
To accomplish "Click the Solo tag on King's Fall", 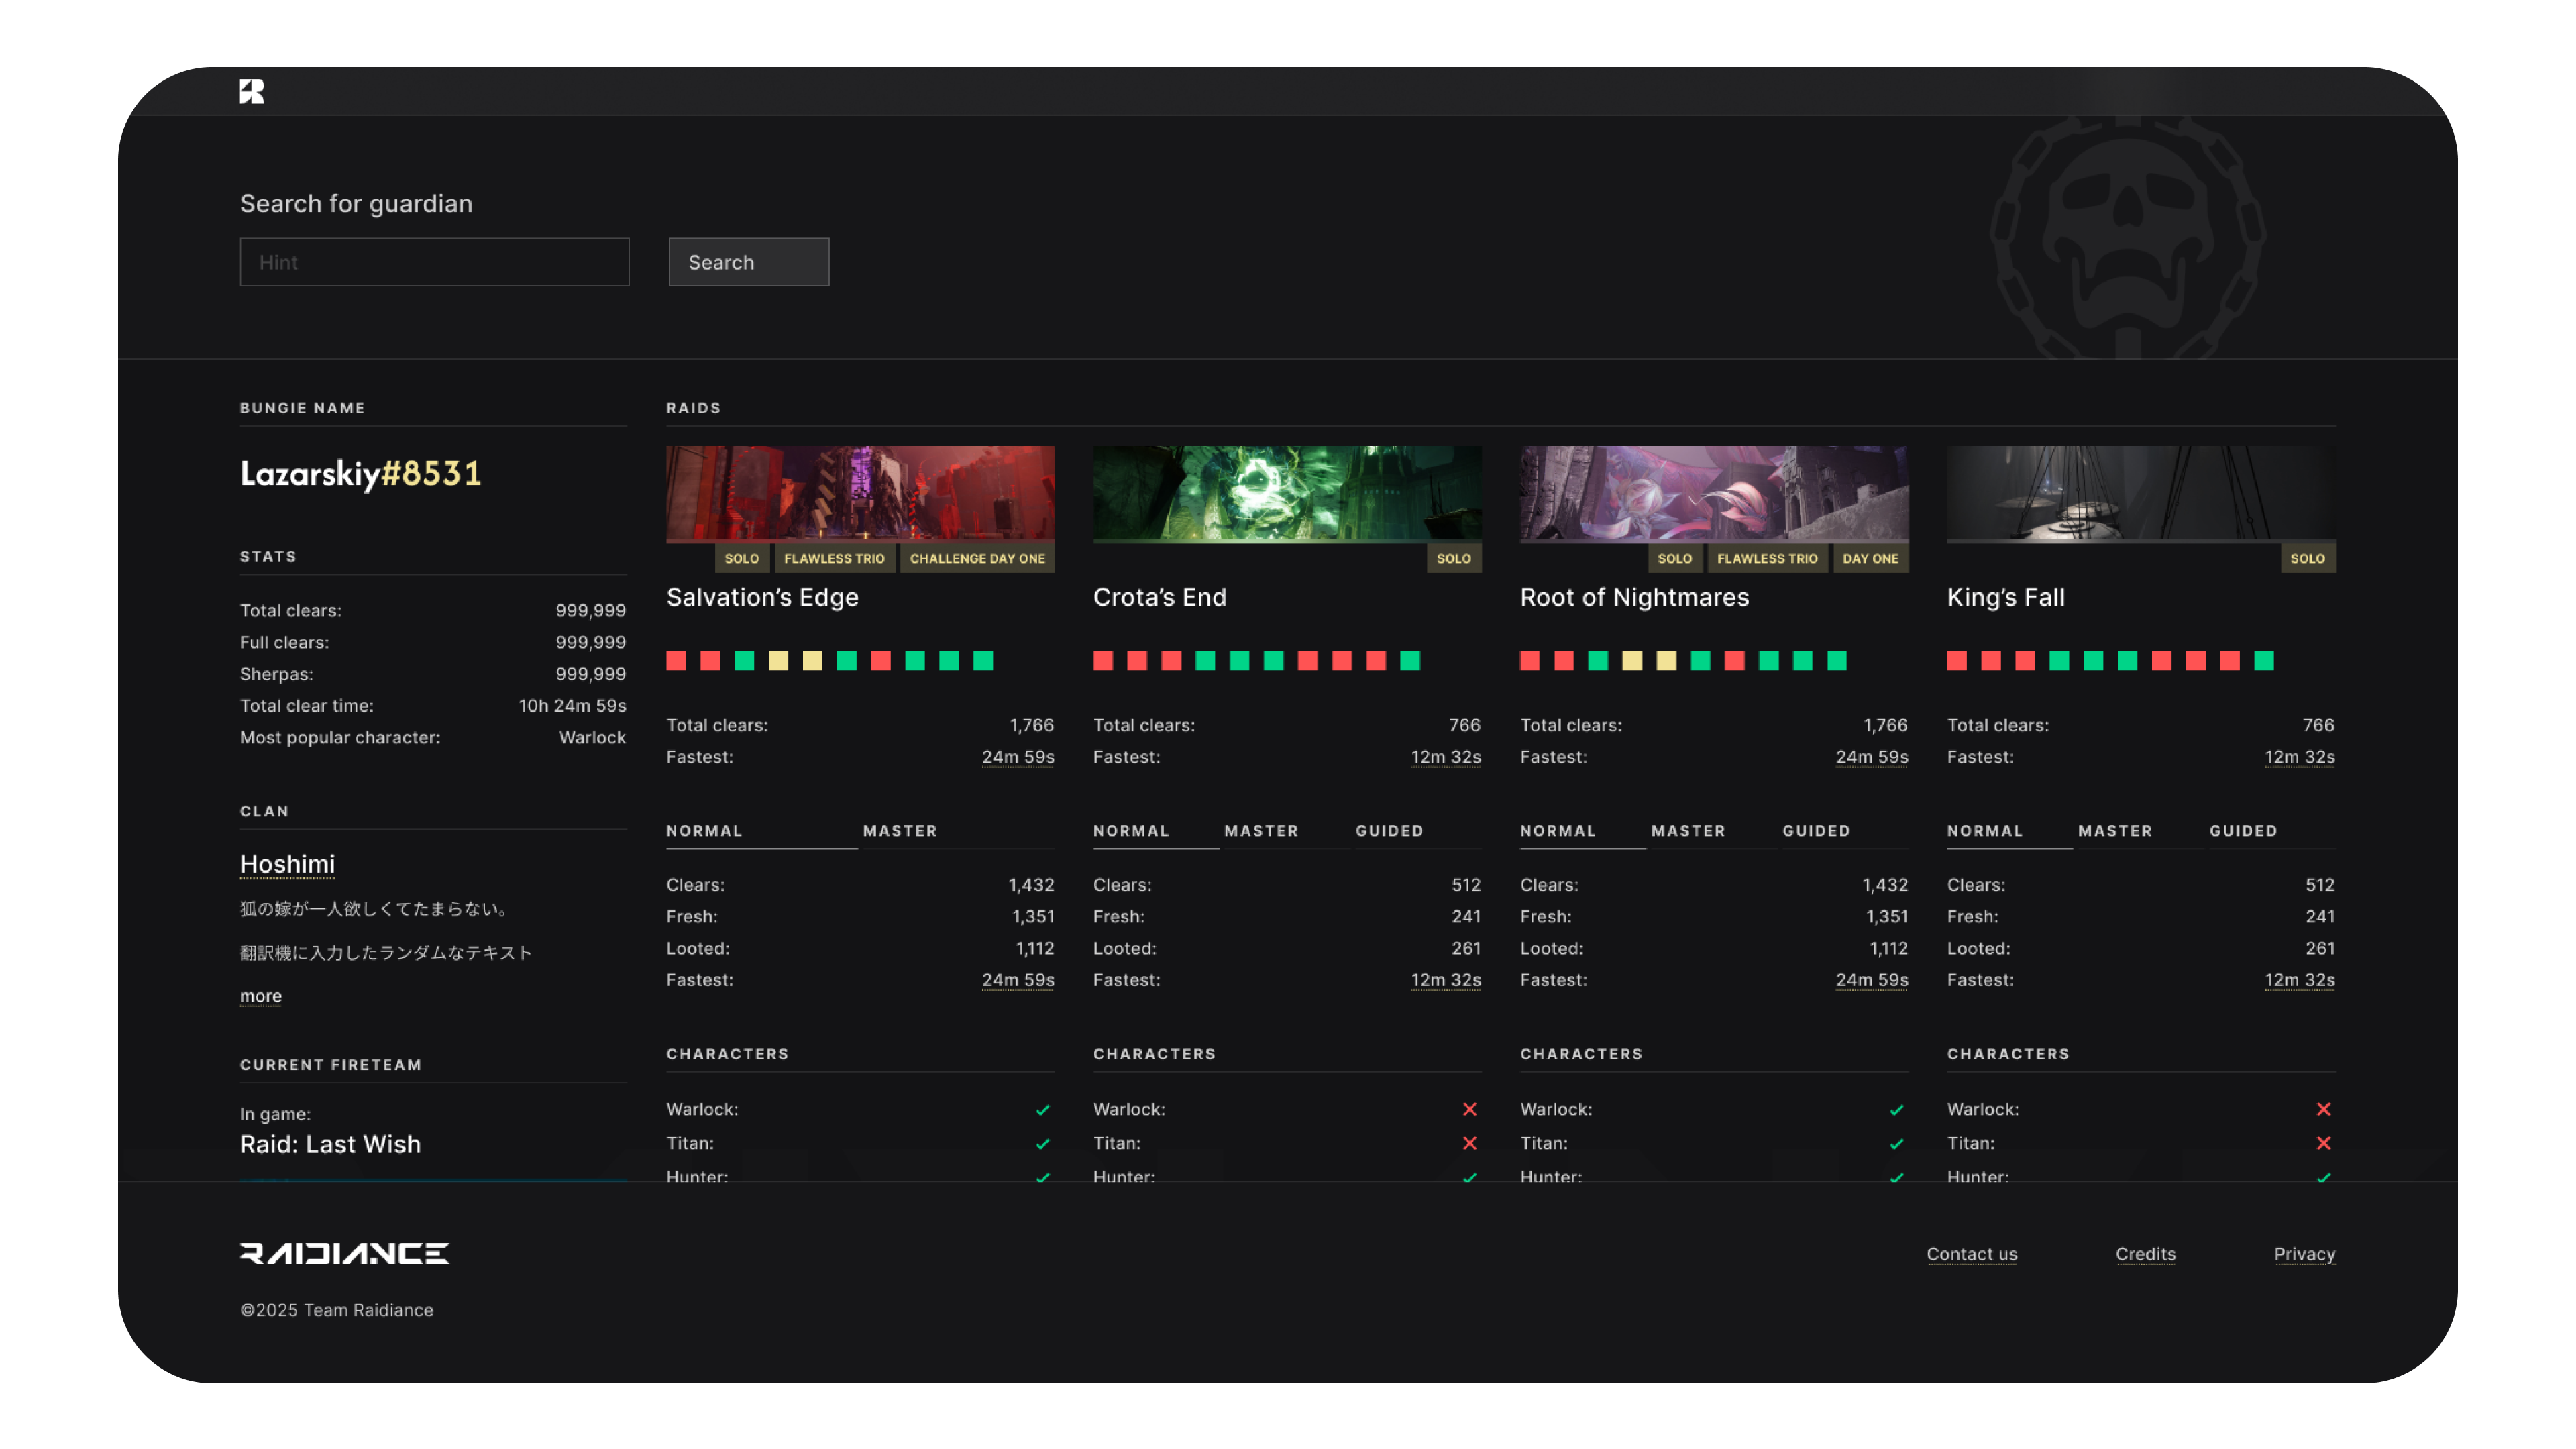I will (2307, 558).
